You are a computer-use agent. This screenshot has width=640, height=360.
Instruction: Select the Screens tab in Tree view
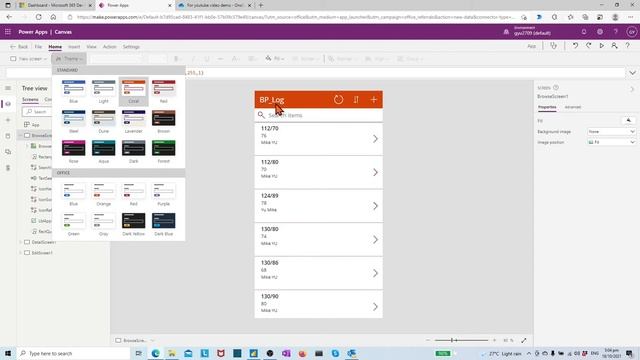coord(30,99)
